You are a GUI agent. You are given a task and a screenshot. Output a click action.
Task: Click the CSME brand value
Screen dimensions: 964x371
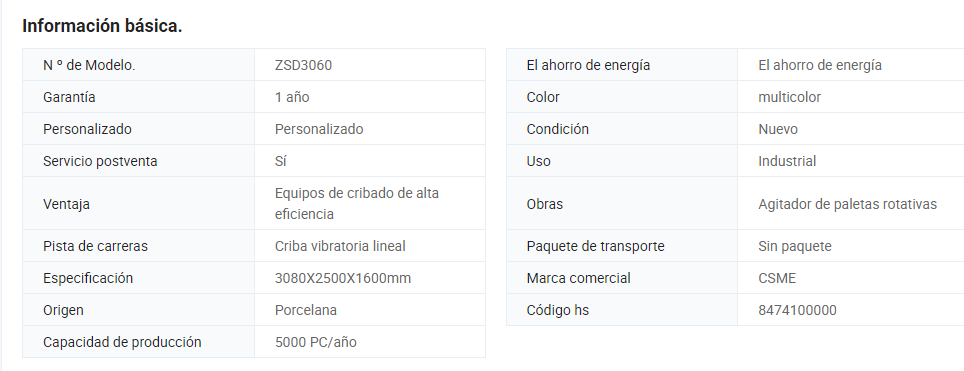(777, 278)
